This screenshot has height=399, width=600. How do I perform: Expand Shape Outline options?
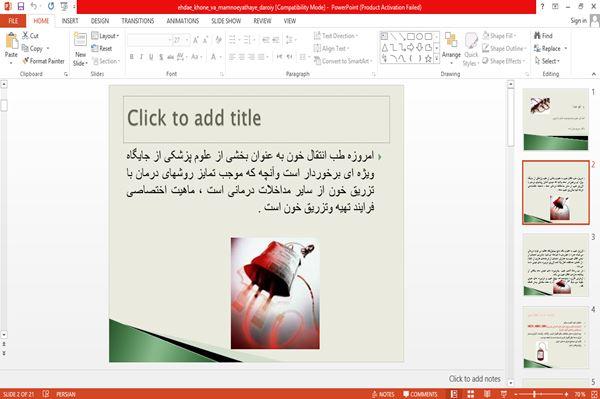click(x=504, y=48)
